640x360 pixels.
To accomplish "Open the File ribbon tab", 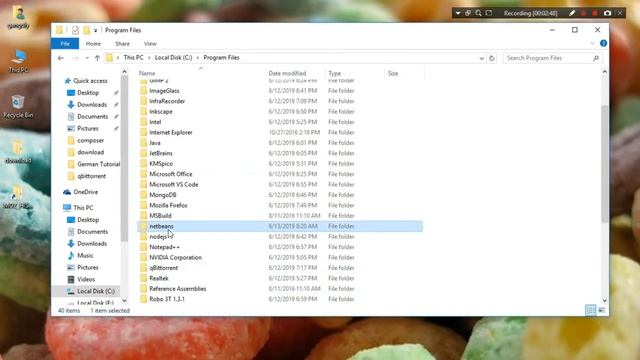I will coord(65,44).
